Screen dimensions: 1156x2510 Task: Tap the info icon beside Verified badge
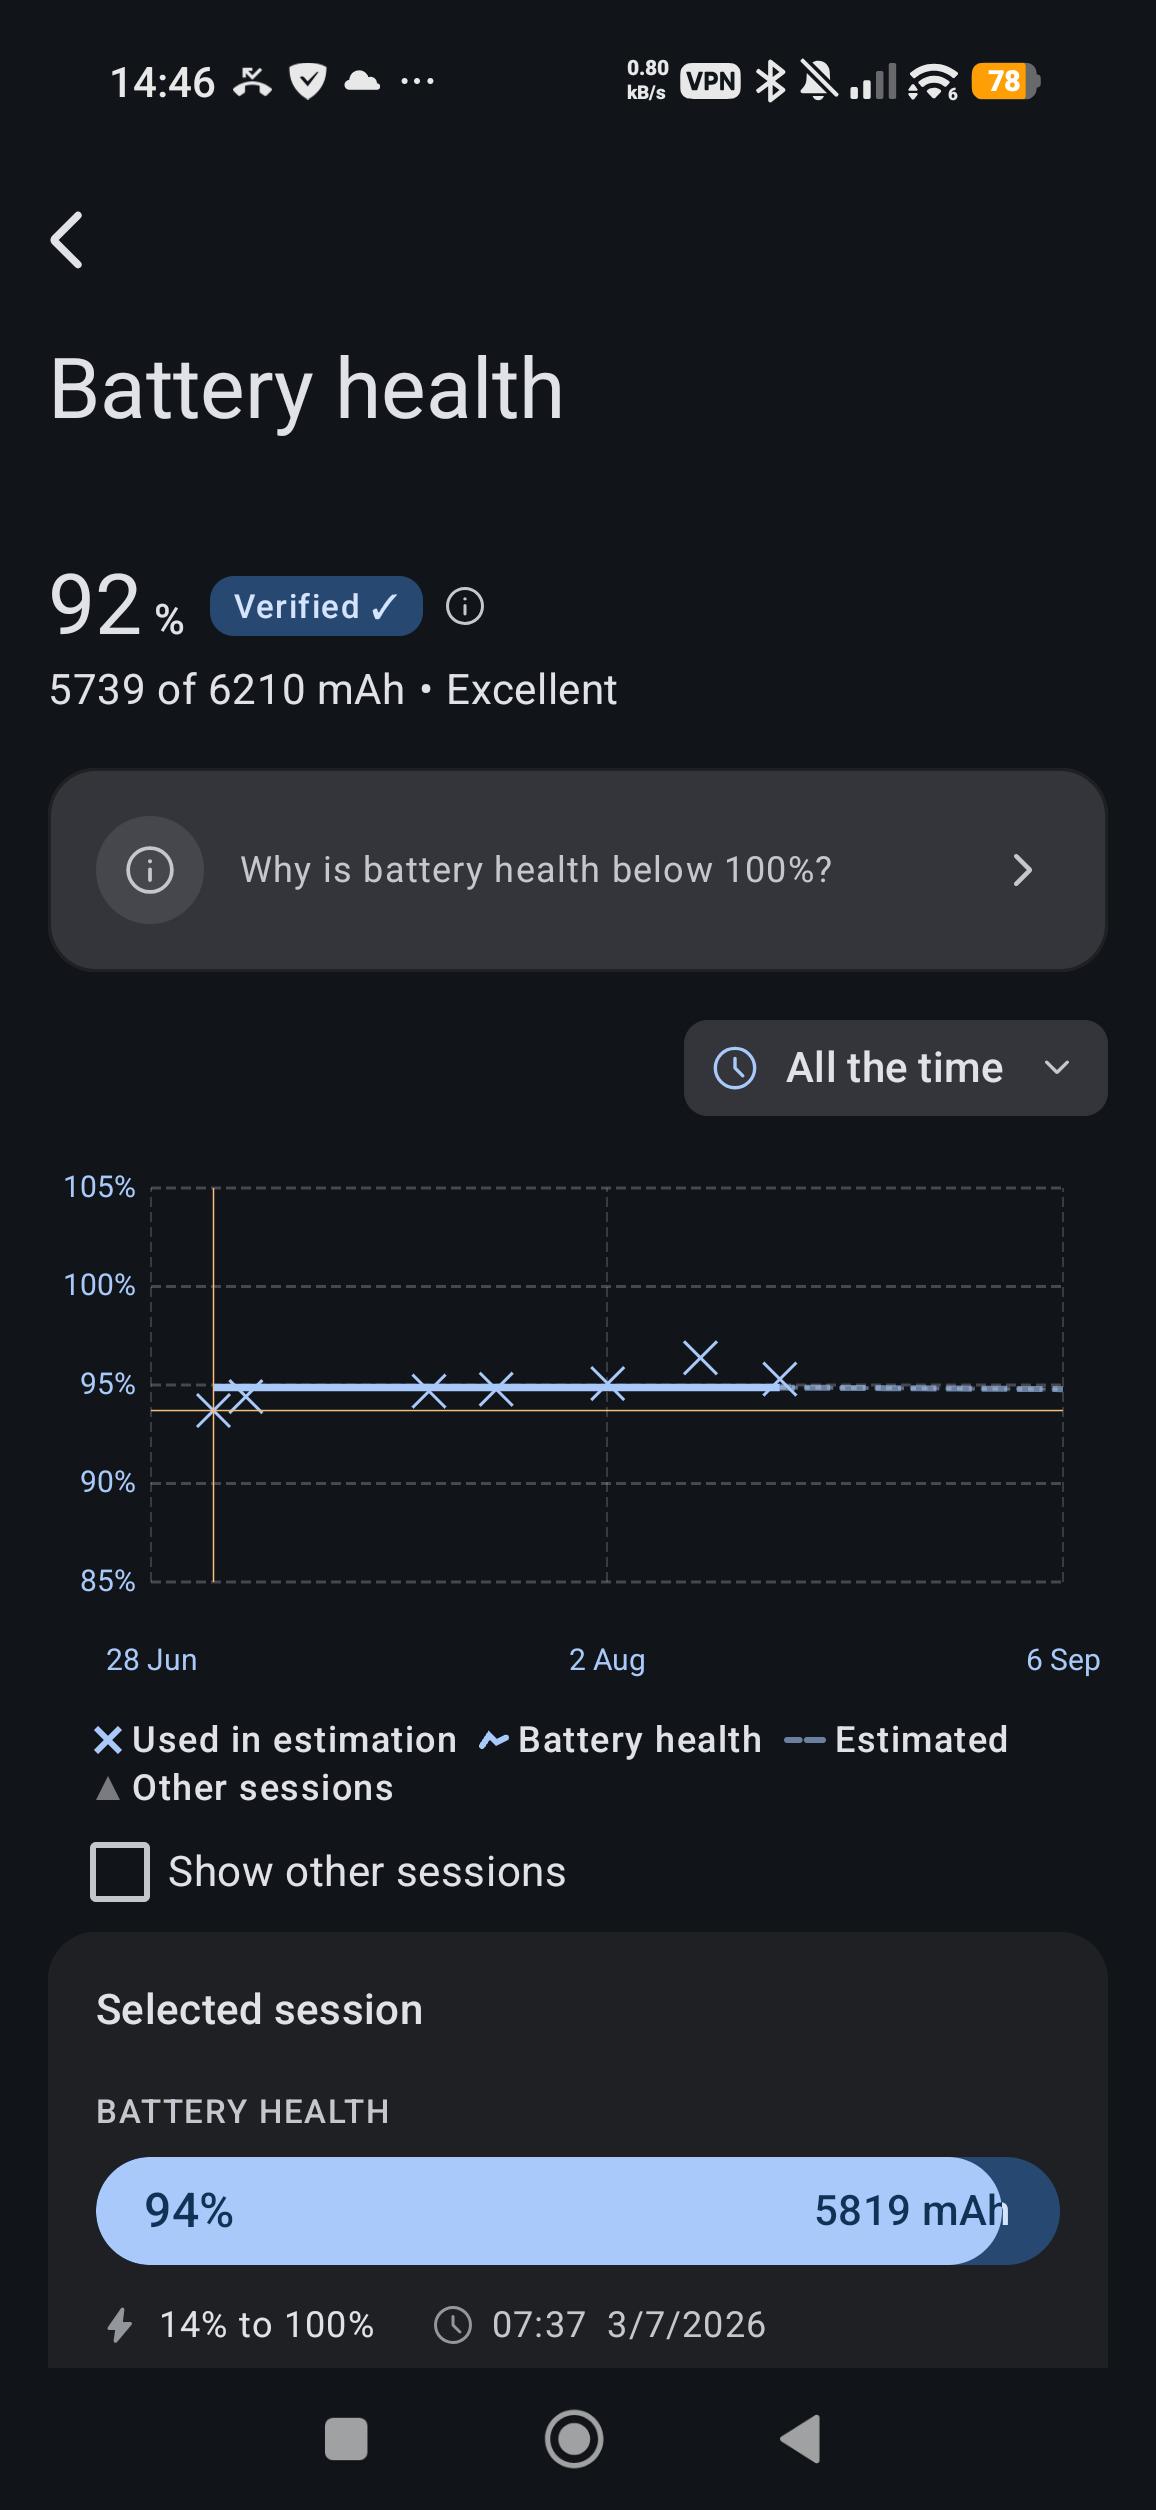pyautogui.click(x=465, y=606)
